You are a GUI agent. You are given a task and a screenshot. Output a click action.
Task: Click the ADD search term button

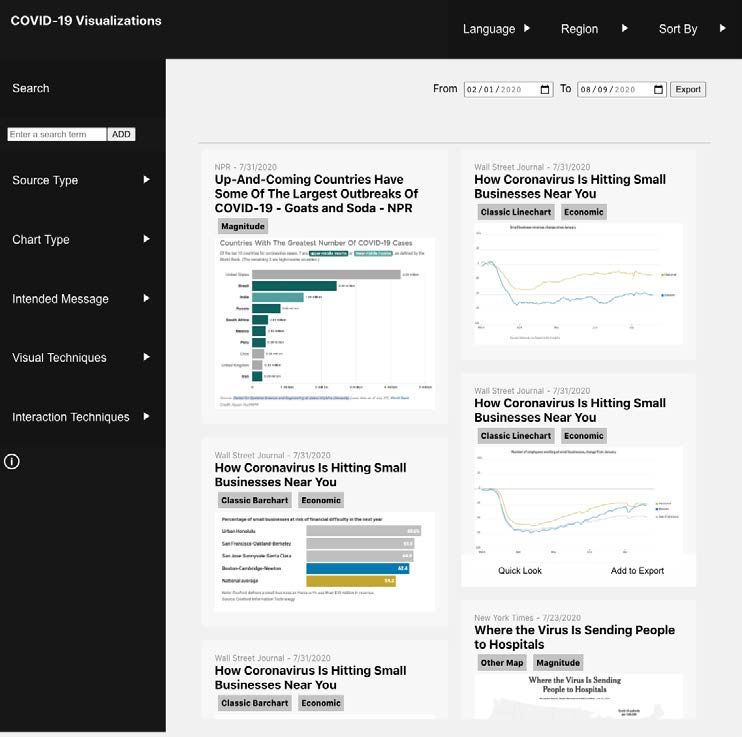[x=121, y=134]
